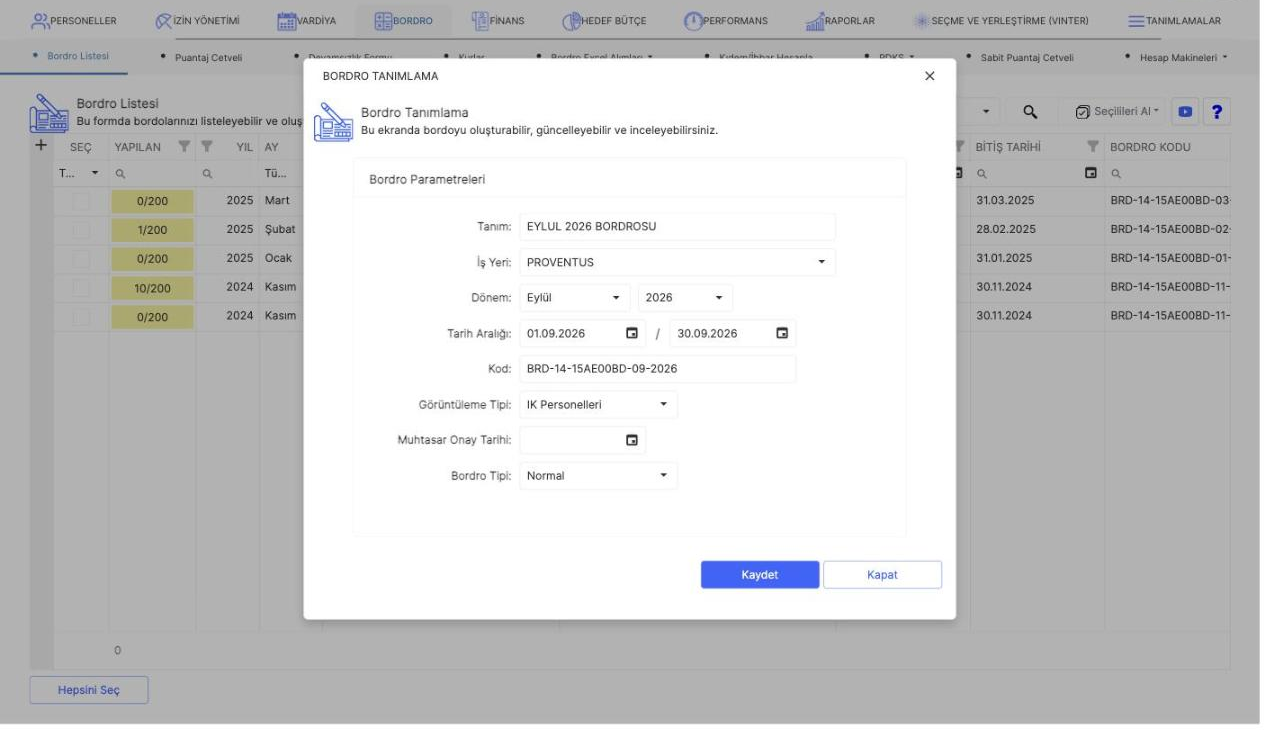
Task: Click the Bitiş Tarihi column header
Action: pyautogui.click(x=1010, y=148)
